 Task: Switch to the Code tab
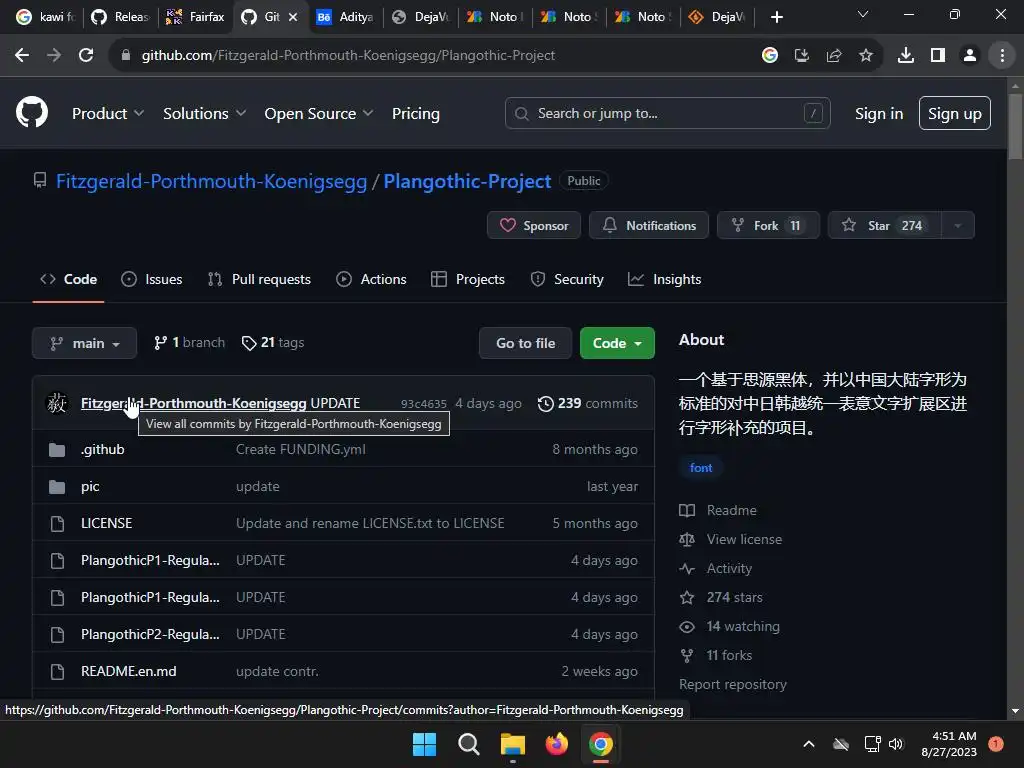pyautogui.click(x=69, y=280)
